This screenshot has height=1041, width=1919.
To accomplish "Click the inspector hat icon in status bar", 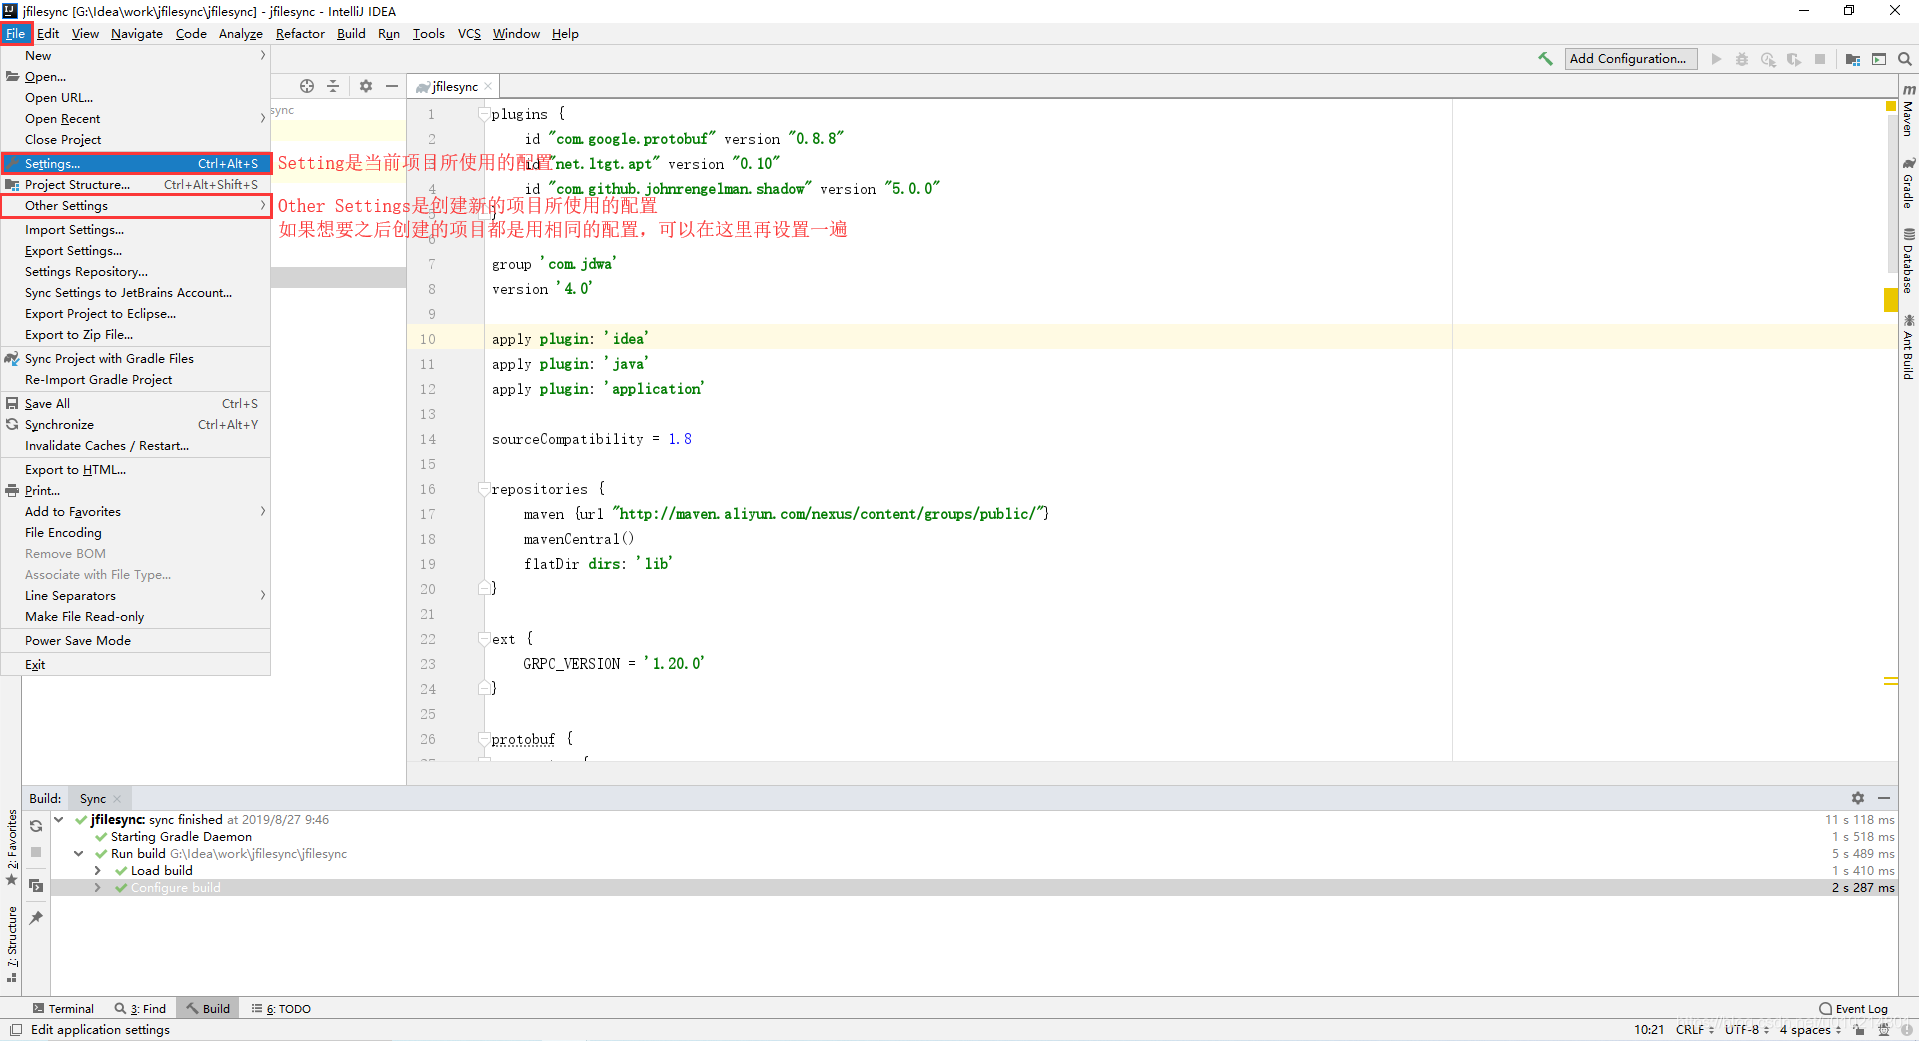I will [1884, 1030].
